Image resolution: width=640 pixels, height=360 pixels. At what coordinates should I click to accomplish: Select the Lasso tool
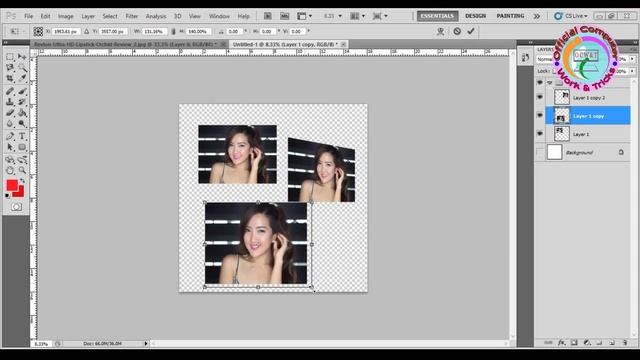[10, 67]
